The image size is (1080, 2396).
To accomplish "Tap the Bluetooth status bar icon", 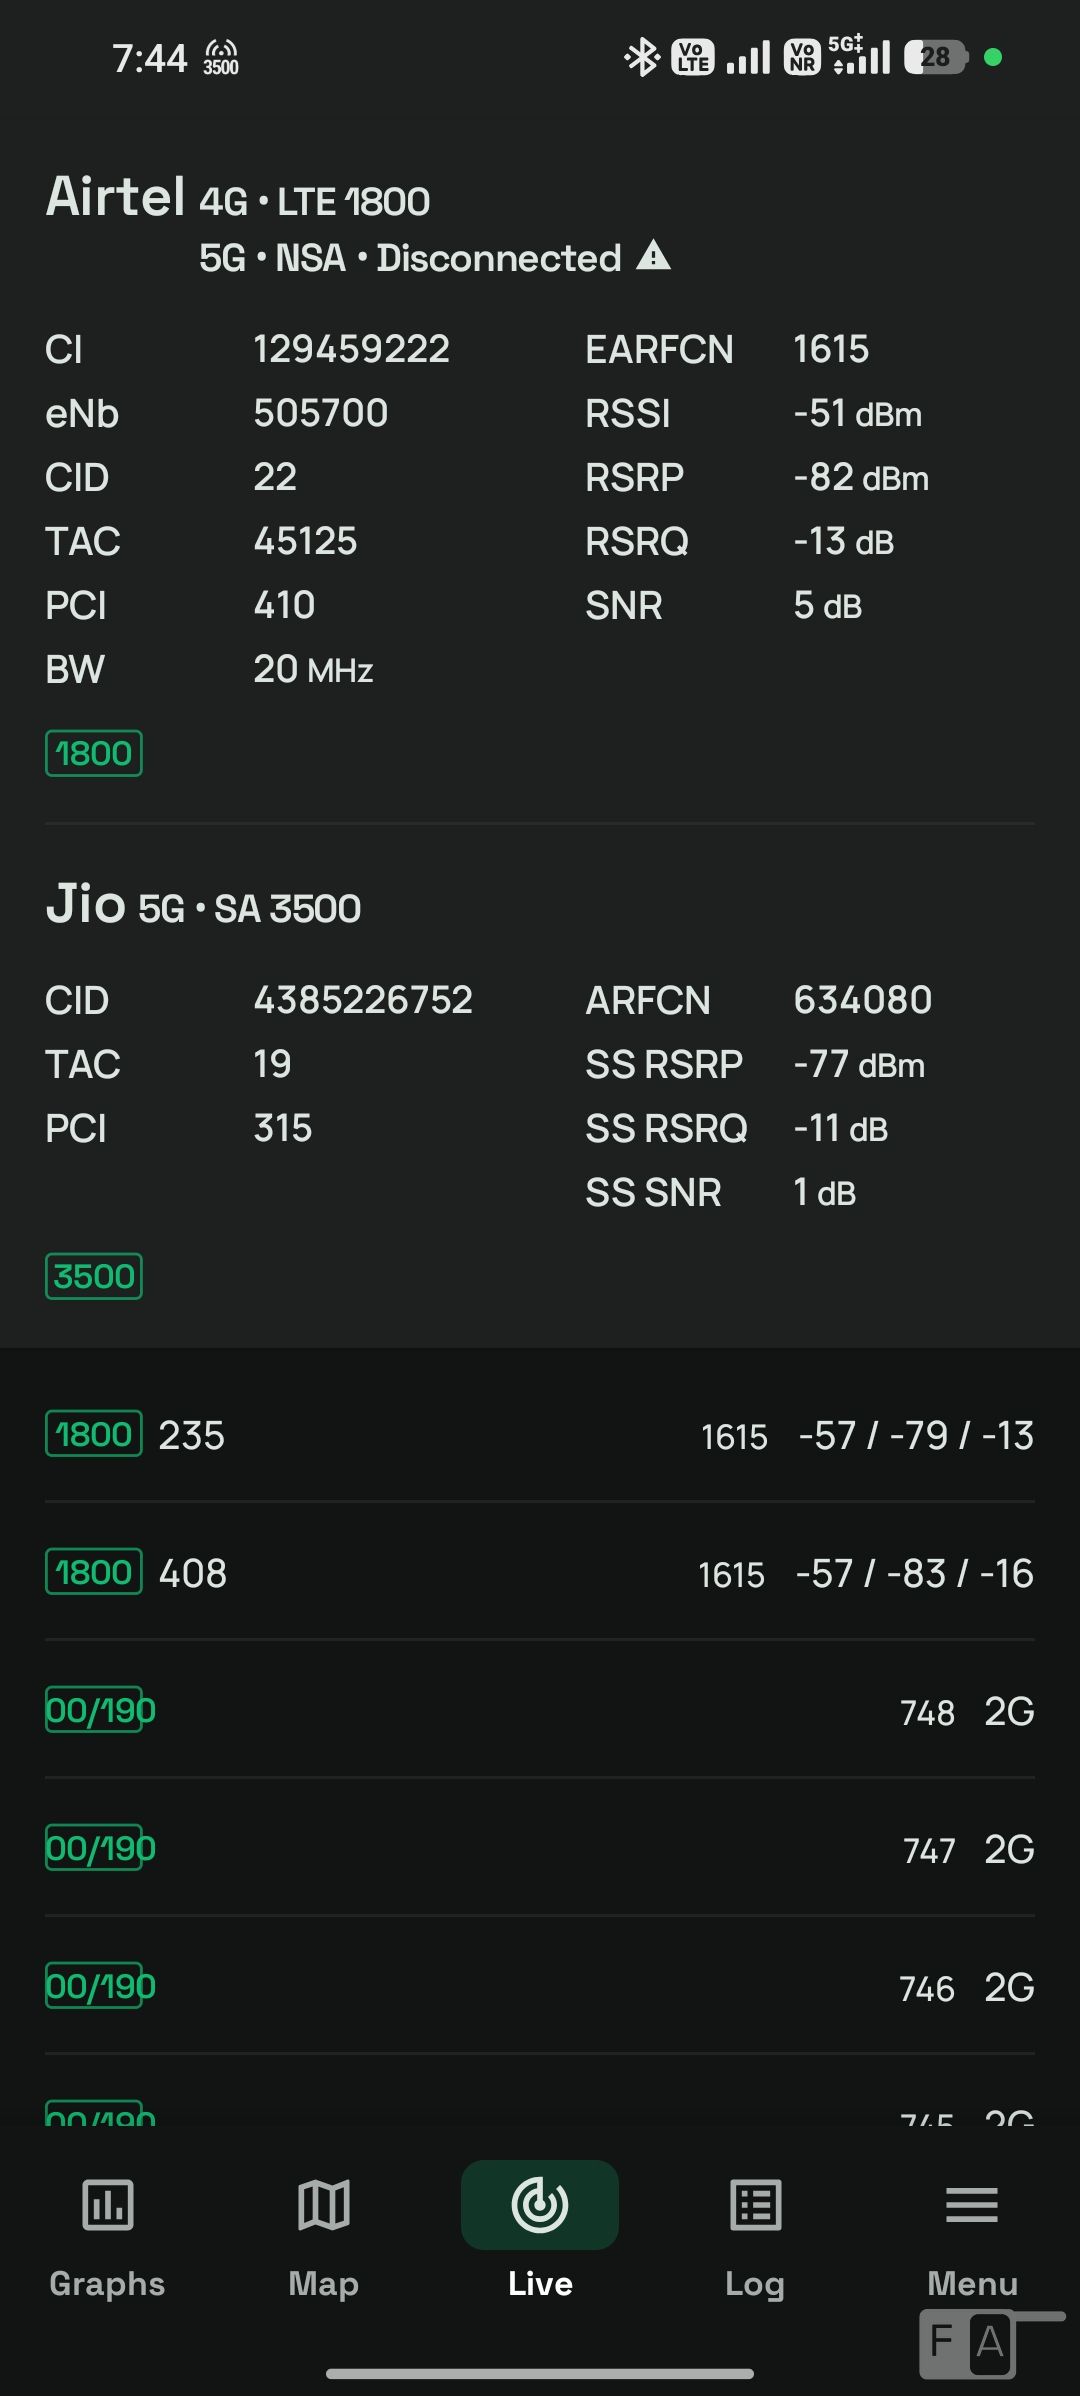I will [642, 57].
